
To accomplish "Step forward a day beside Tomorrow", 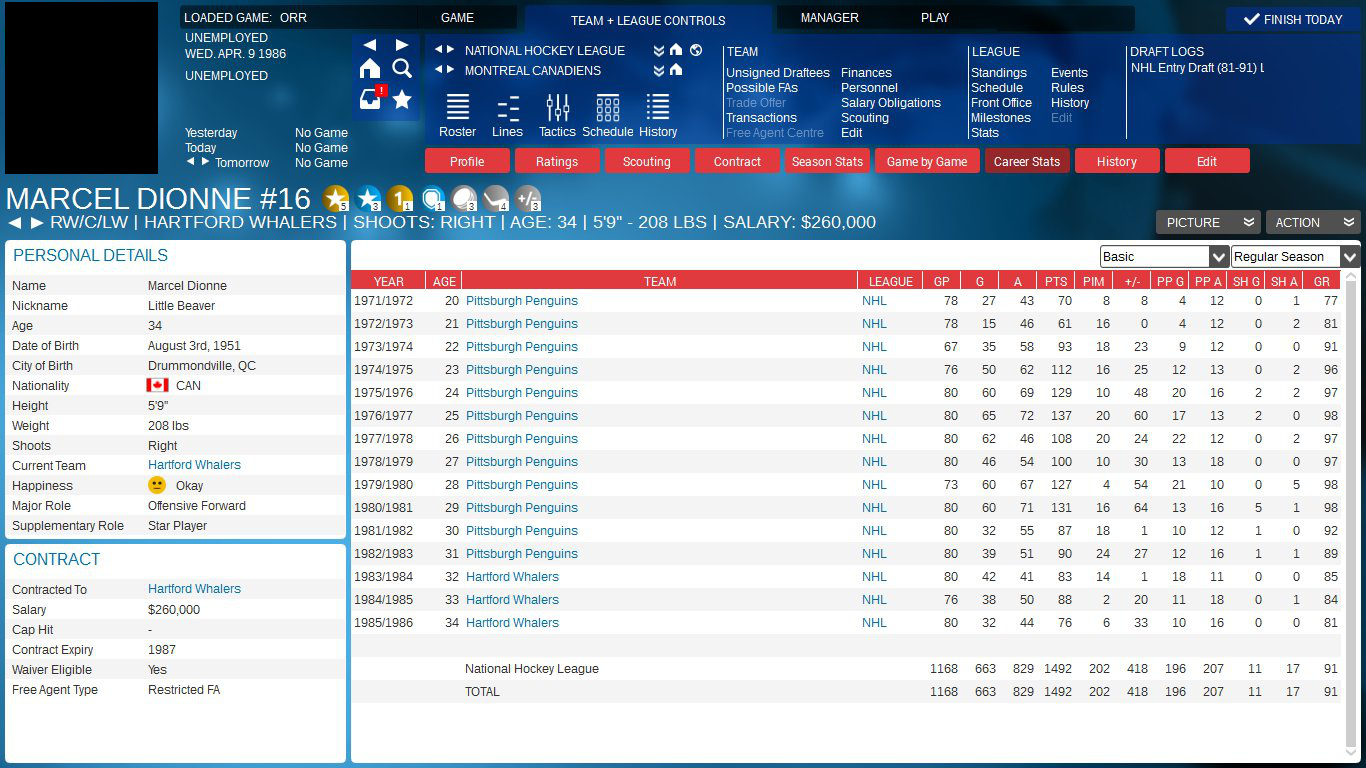I will pos(206,162).
